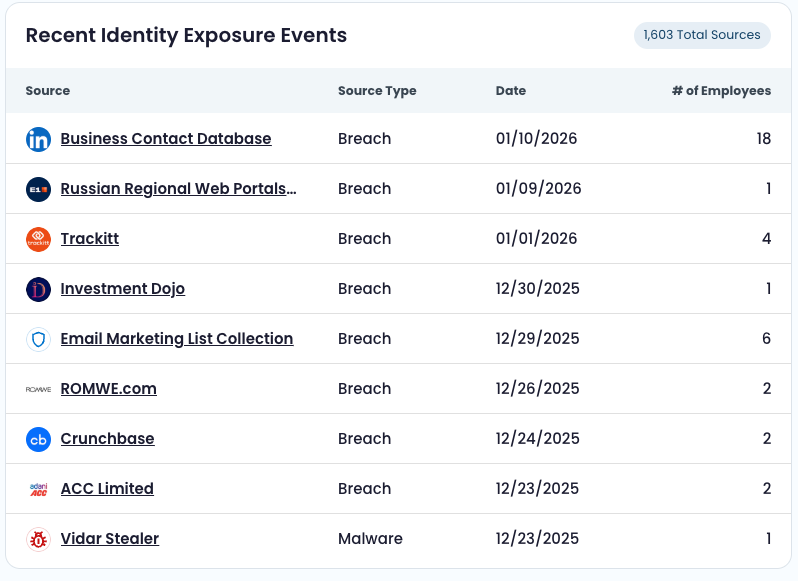This screenshot has height=581, width=798.
Task: Click the 1,603 Total Sources badge
Action: click(702, 35)
